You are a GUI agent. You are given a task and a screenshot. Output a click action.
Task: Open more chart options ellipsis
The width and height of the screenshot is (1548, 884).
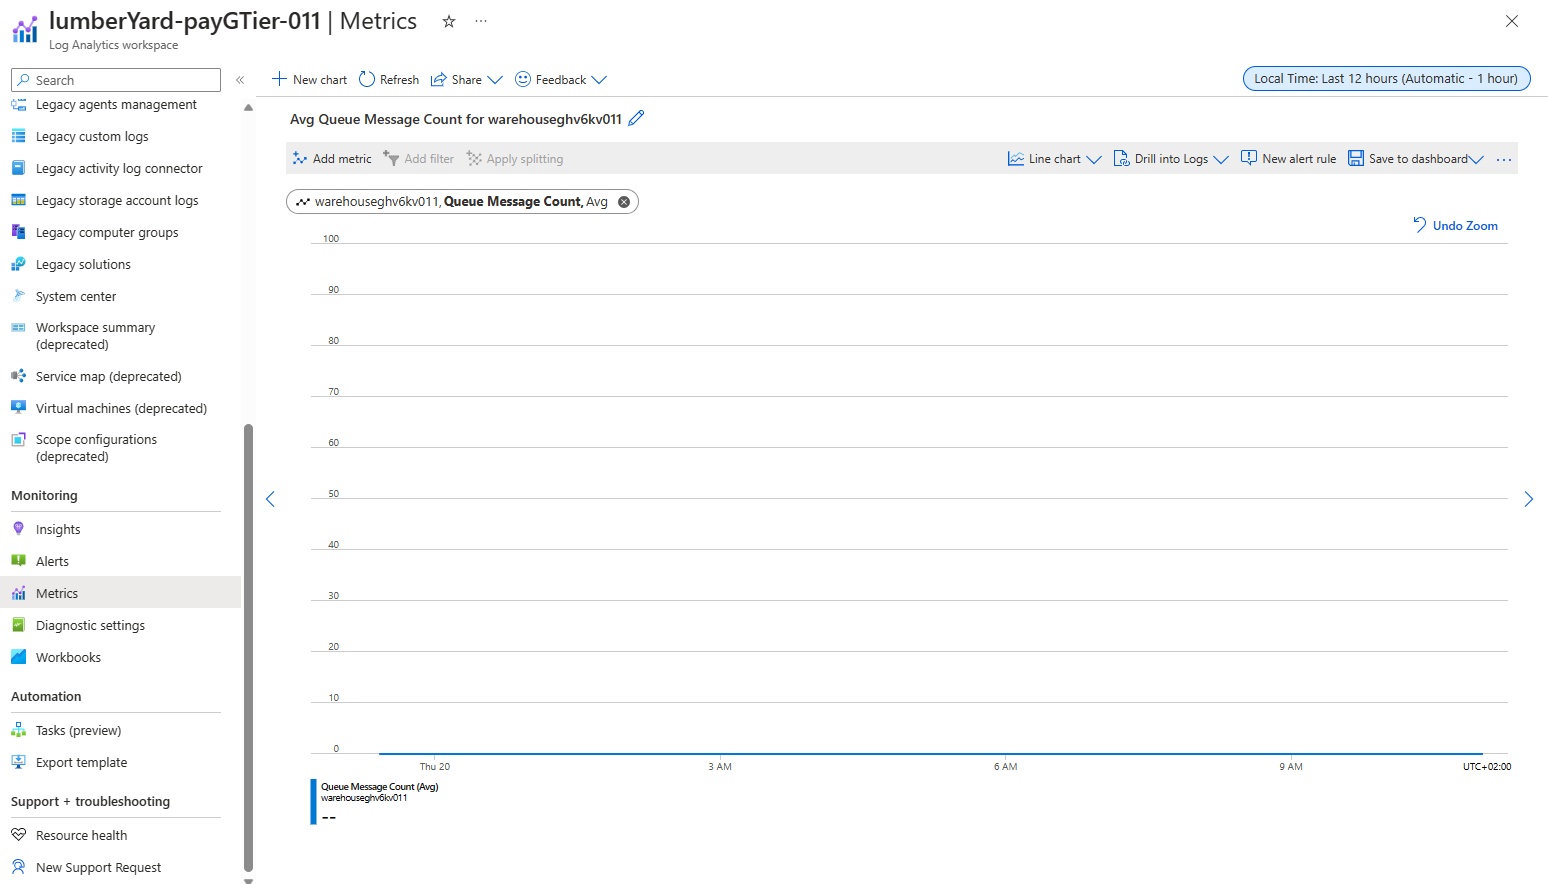[1504, 159]
